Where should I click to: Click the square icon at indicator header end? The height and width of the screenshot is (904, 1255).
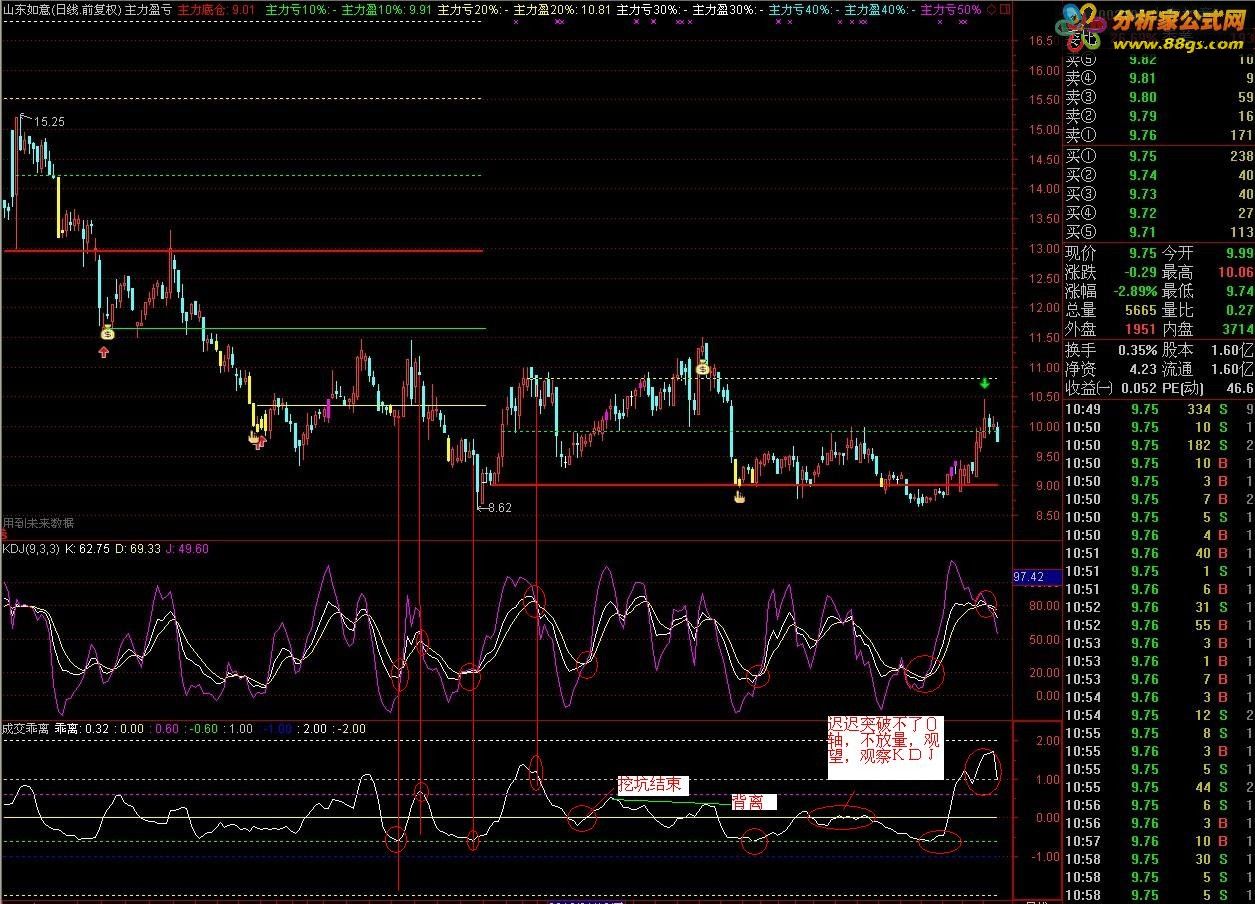(1004, 8)
